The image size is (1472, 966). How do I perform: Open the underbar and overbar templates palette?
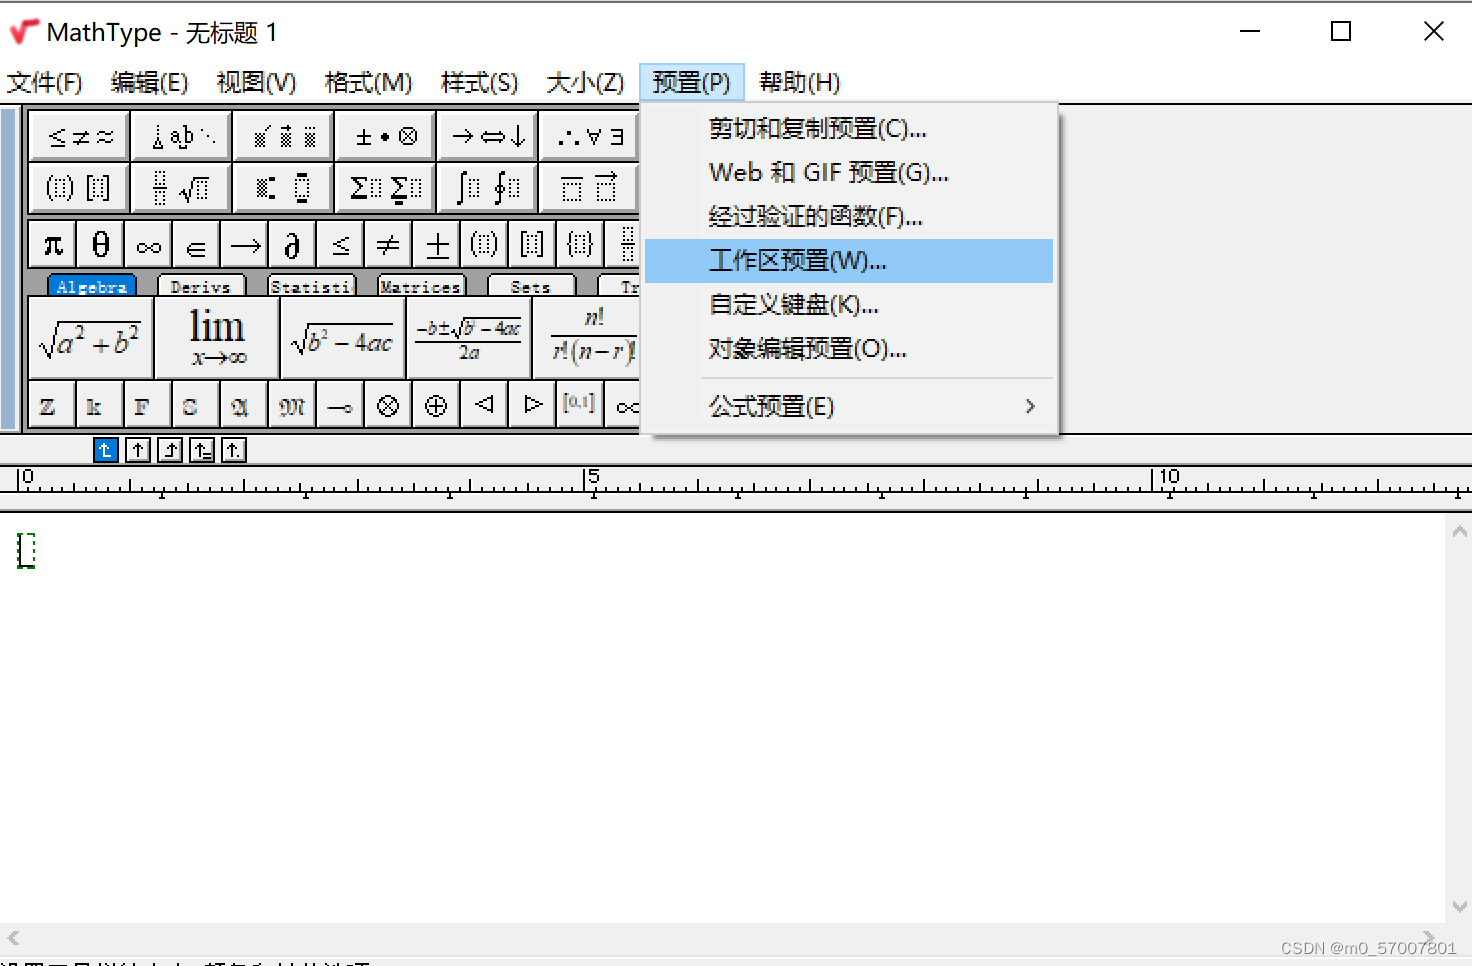(590, 188)
